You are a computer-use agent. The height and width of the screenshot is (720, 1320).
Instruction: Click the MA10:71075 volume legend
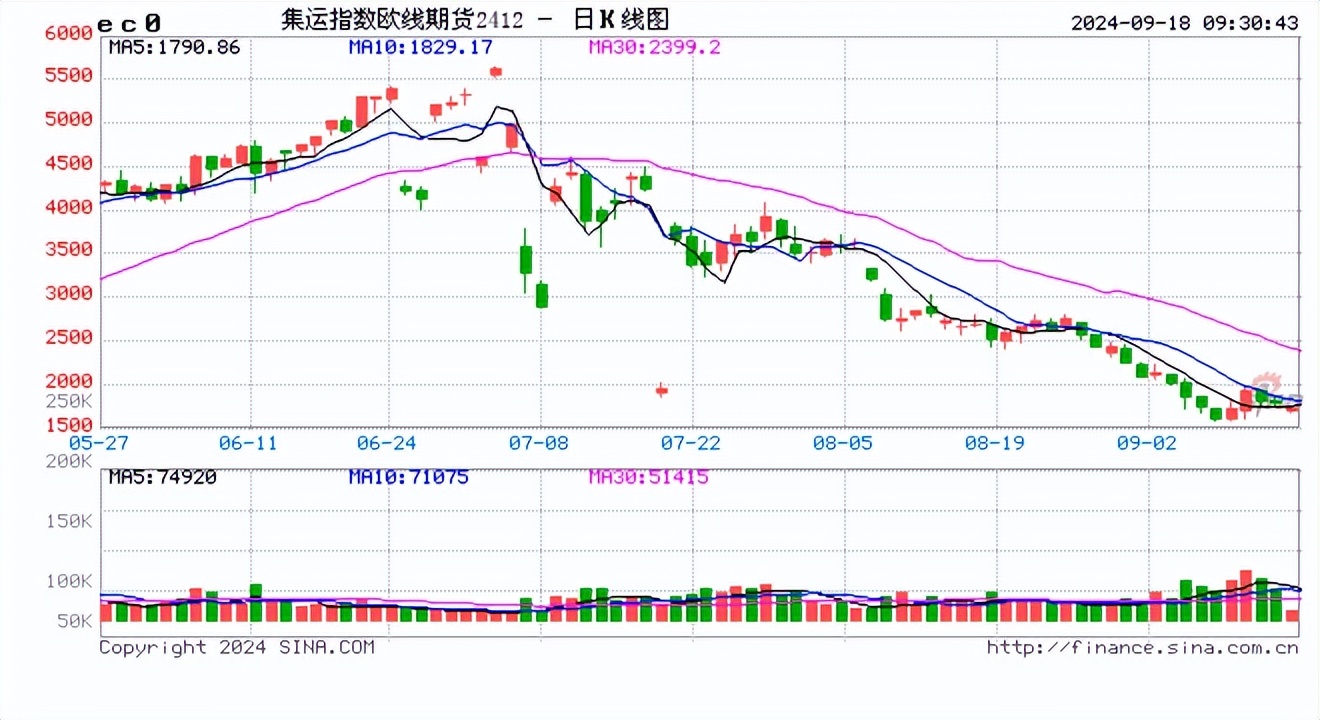point(409,477)
